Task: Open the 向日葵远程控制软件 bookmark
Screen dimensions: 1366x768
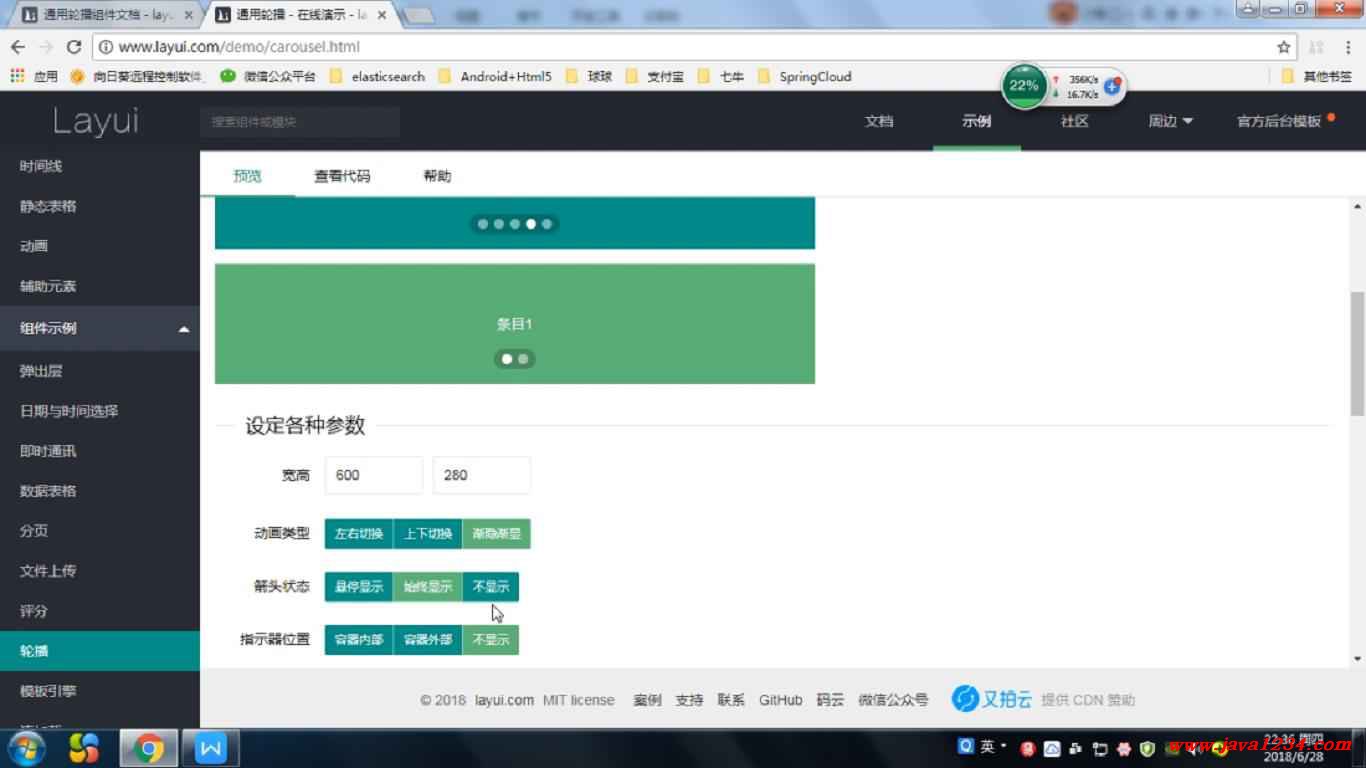Action: tap(137, 76)
